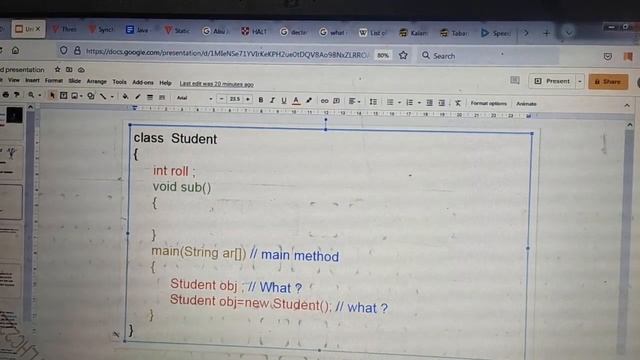Open the zoom level dropdown arrow
The width and height of the screenshot is (640, 360).
(x=40, y=96)
